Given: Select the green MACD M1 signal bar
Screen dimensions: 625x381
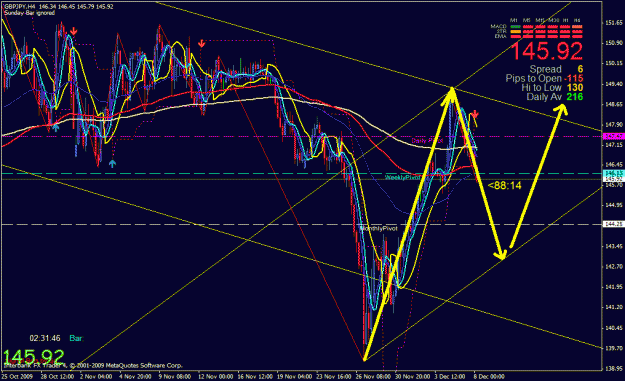Looking at the screenshot, I should pos(516,27).
